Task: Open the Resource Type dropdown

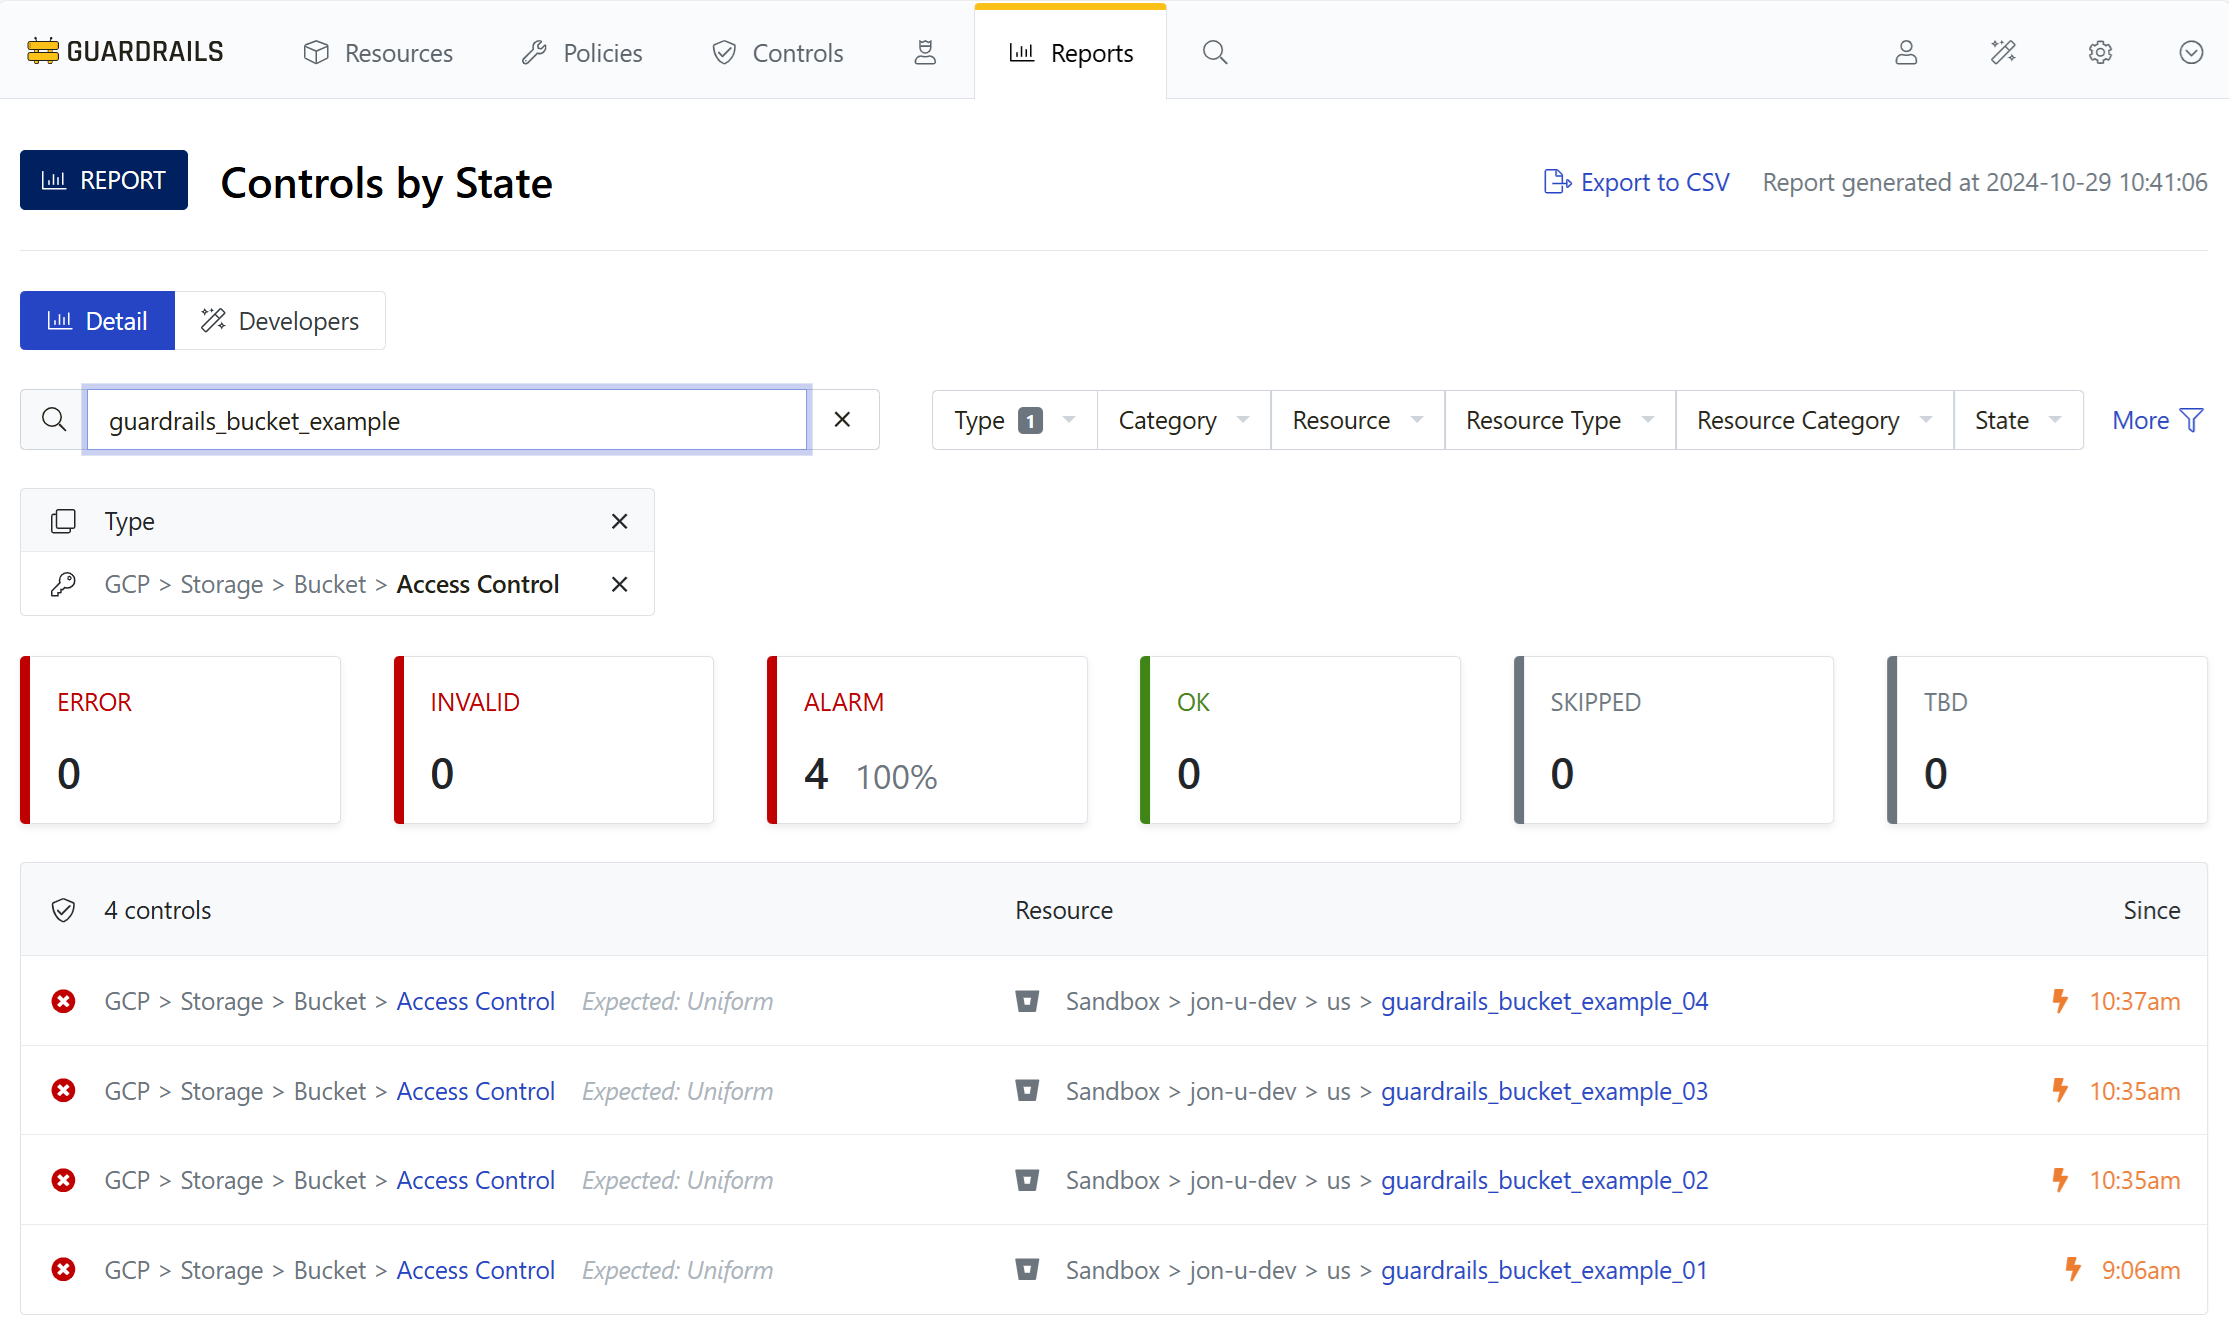Action: tap(1558, 420)
